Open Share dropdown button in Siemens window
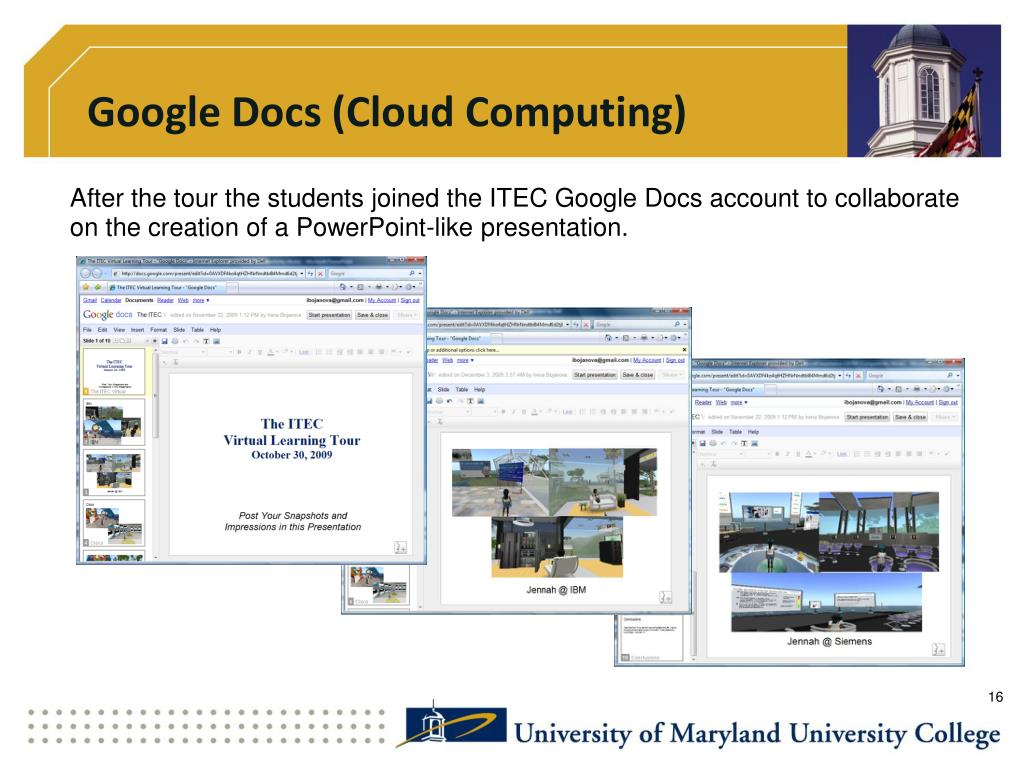The width and height of the screenshot is (1024, 768). pyautogui.click(x=944, y=417)
